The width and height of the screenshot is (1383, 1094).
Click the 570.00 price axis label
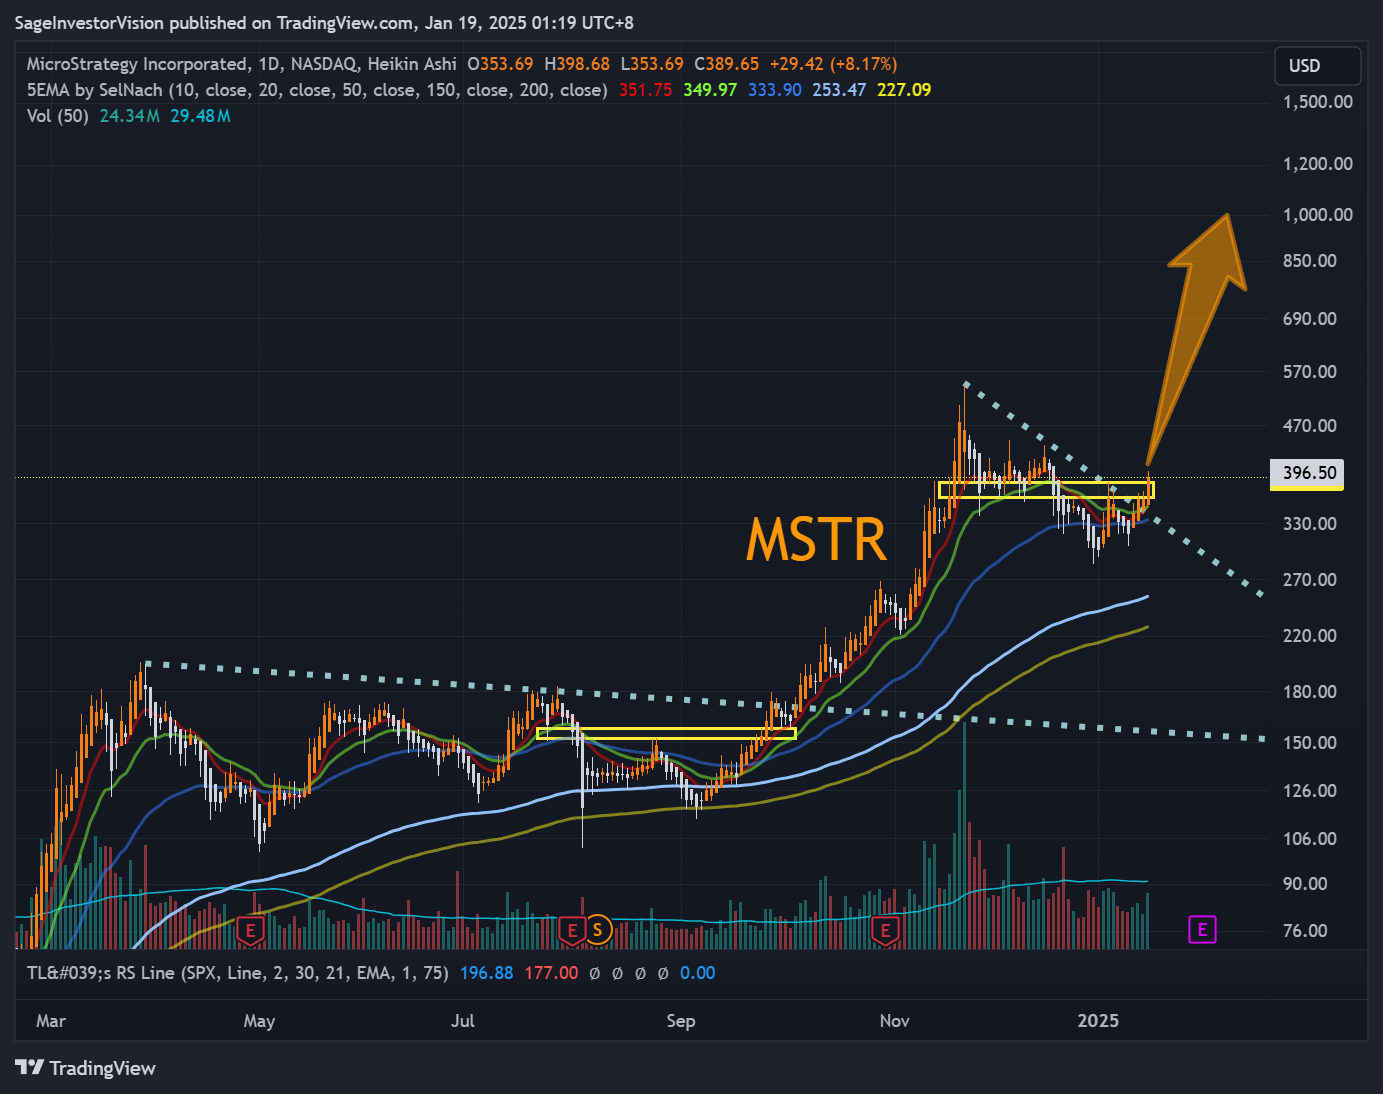[1310, 372]
